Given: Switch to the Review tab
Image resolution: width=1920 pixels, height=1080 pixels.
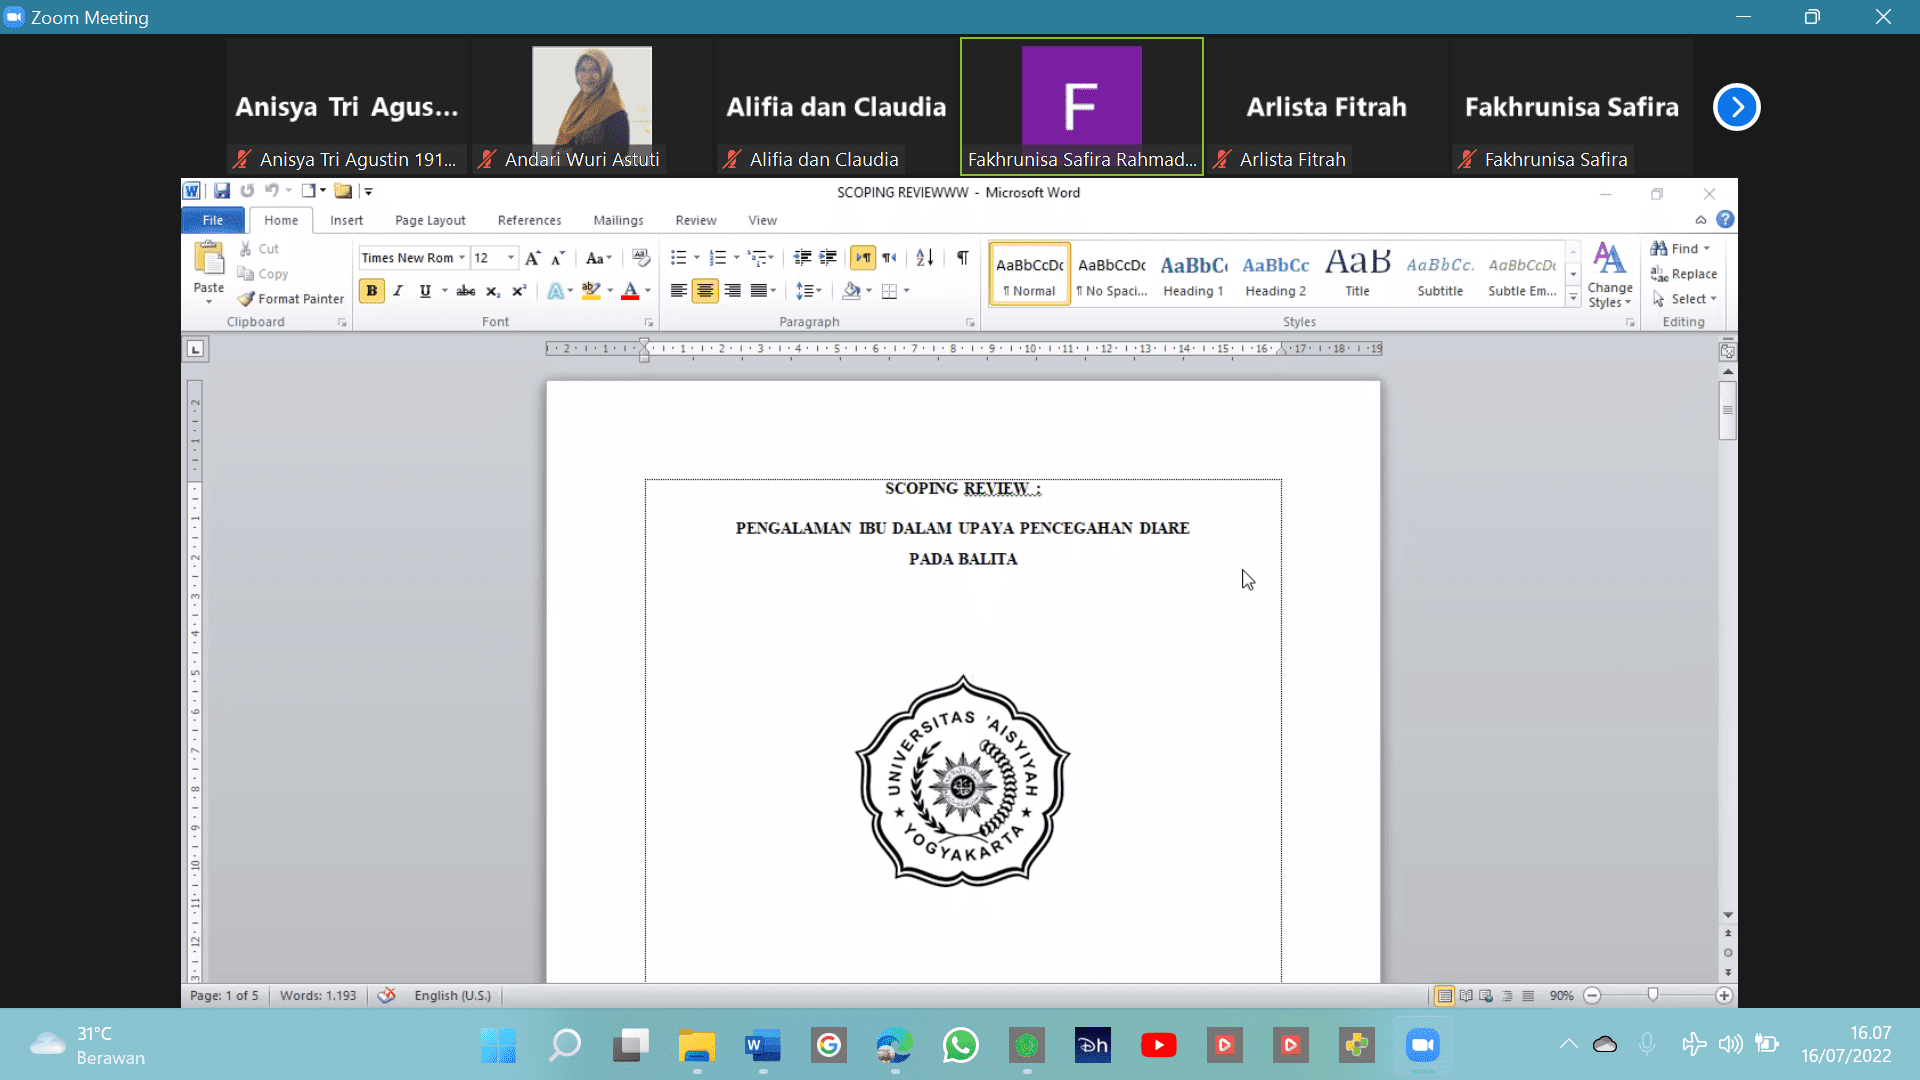Looking at the screenshot, I should [x=695, y=220].
